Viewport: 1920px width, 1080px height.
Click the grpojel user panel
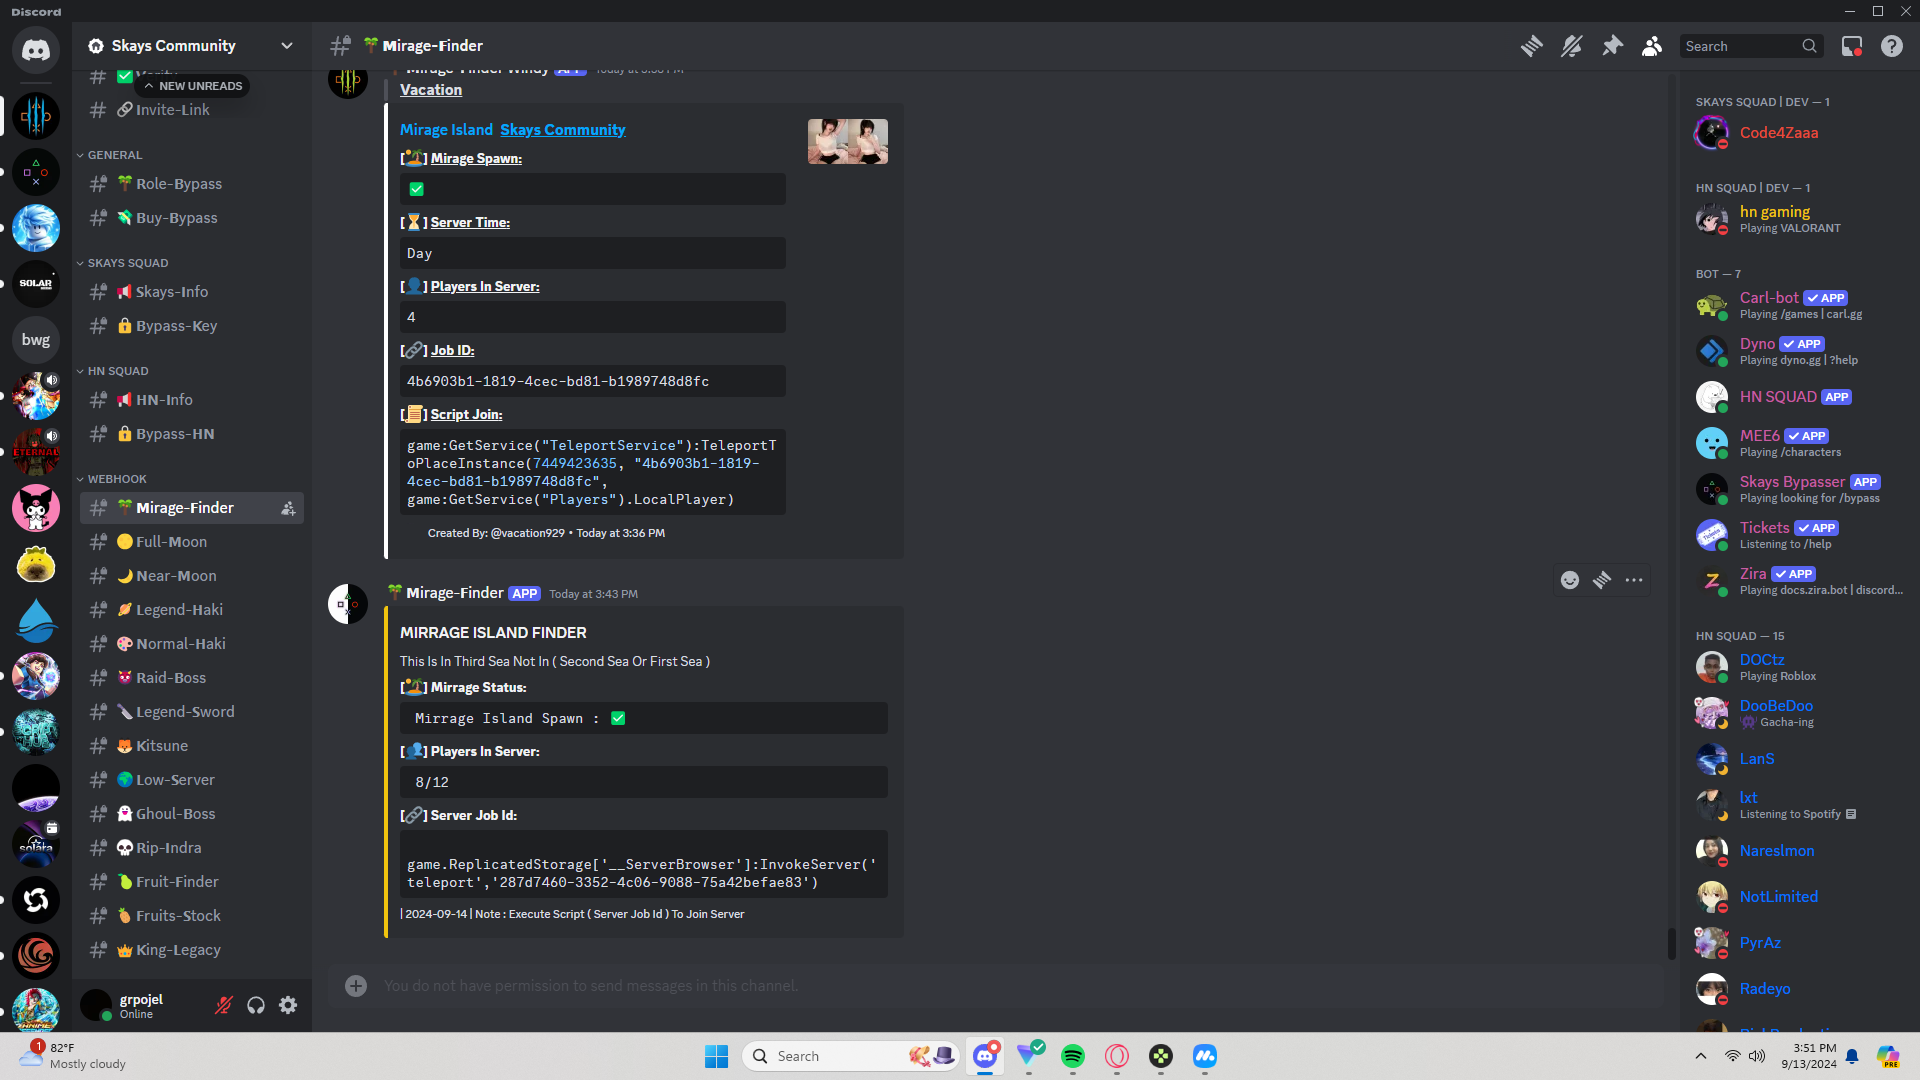pos(140,1005)
